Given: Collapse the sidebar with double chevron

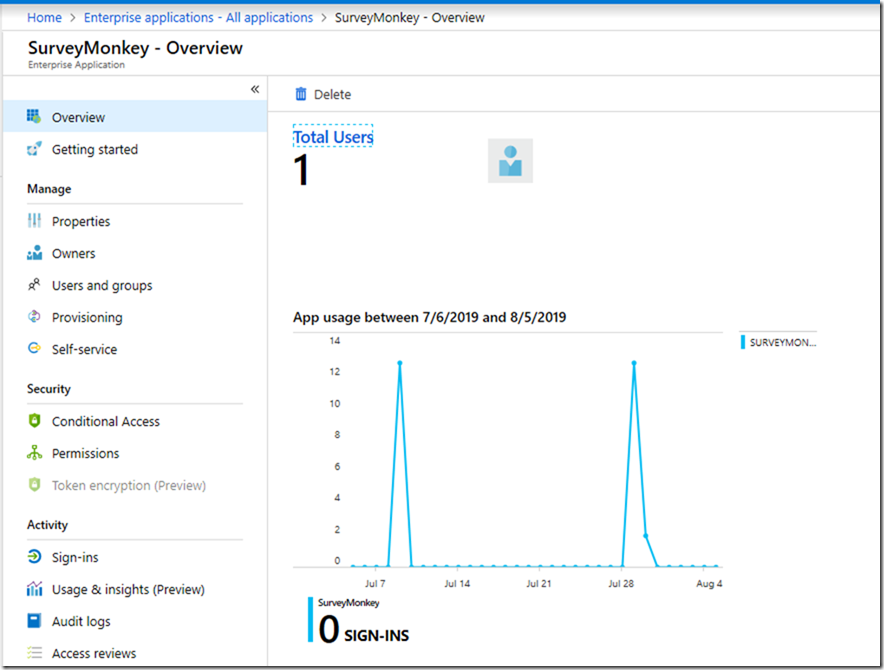Looking at the screenshot, I should click(x=255, y=89).
